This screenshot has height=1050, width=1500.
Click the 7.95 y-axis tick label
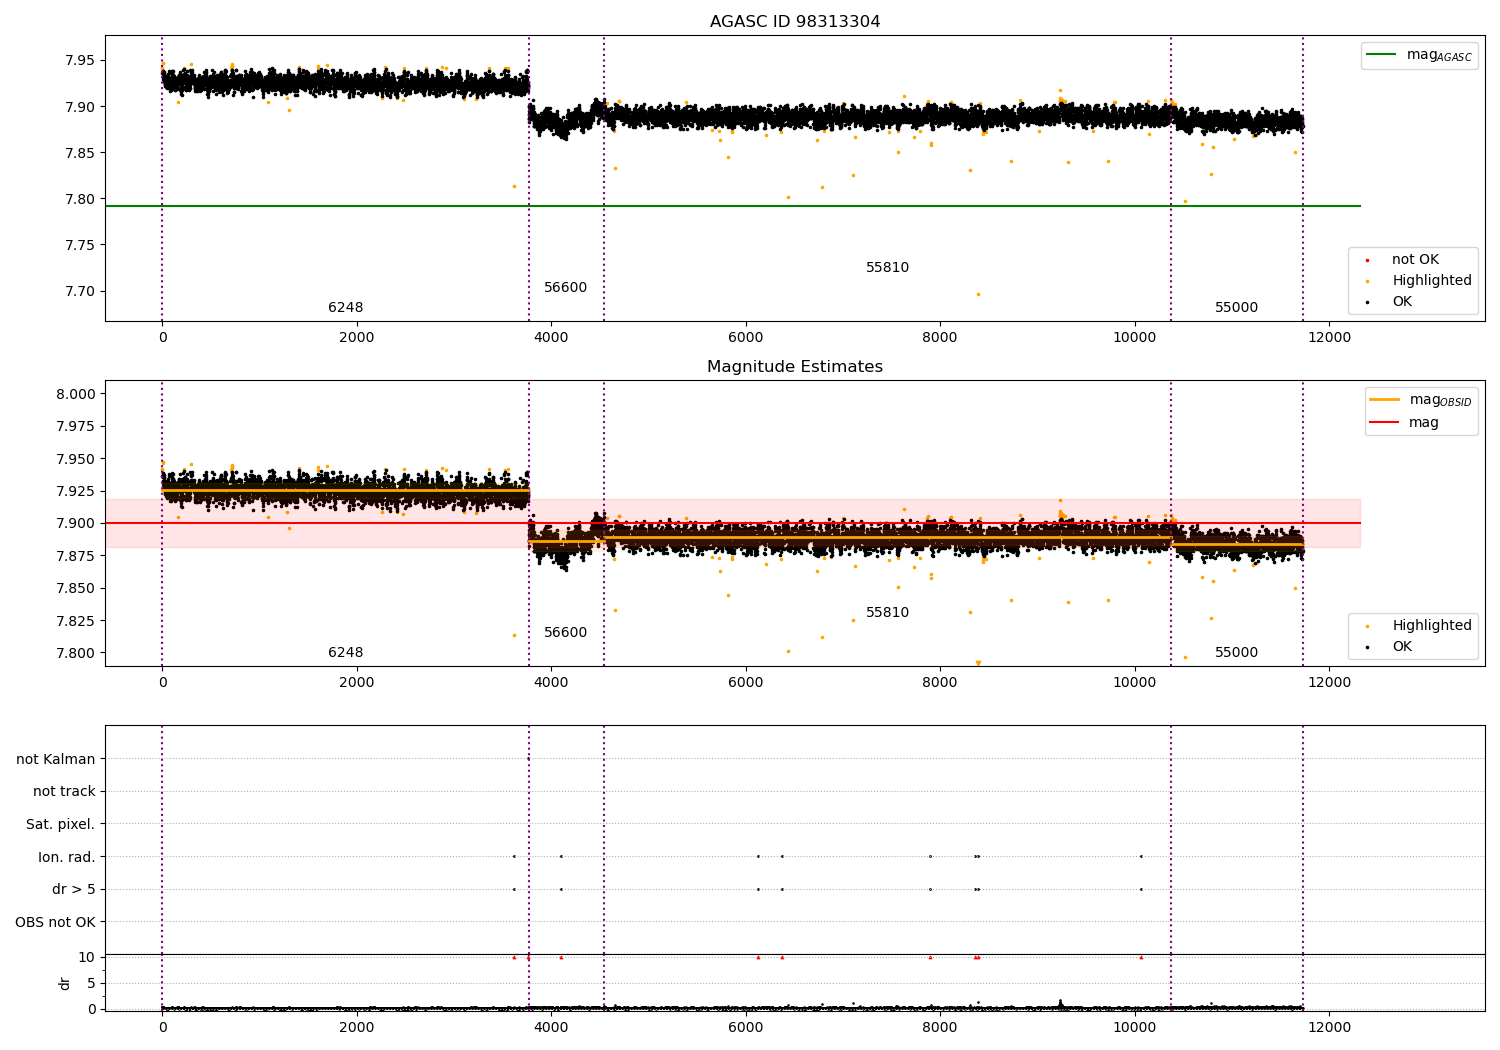(80, 61)
